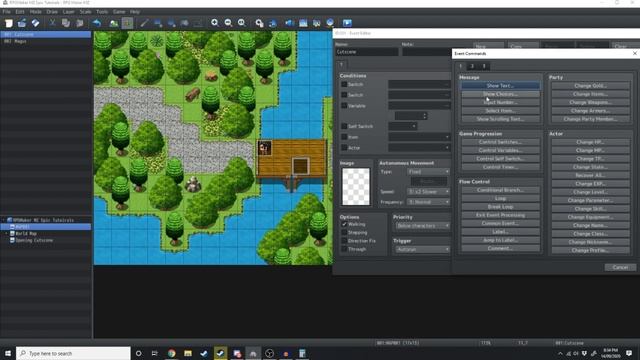The image size is (640, 360).
Task: Switch to Event editing mode icon
Action: (127, 23)
